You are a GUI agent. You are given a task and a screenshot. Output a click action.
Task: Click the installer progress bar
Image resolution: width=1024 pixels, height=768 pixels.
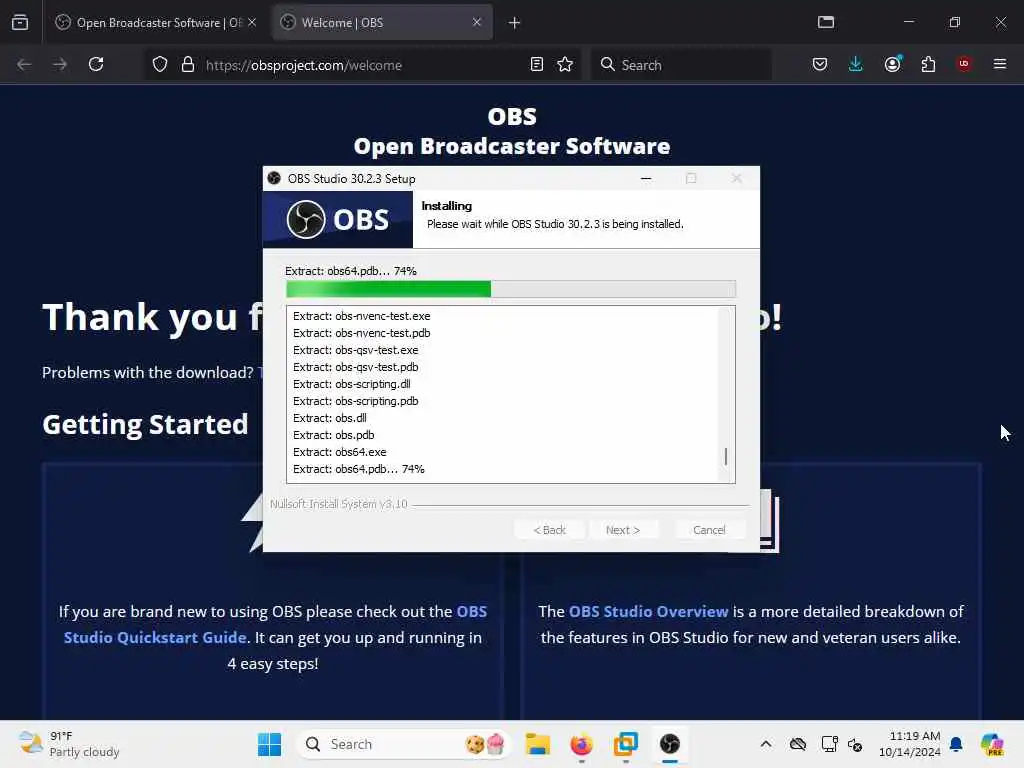click(511, 289)
